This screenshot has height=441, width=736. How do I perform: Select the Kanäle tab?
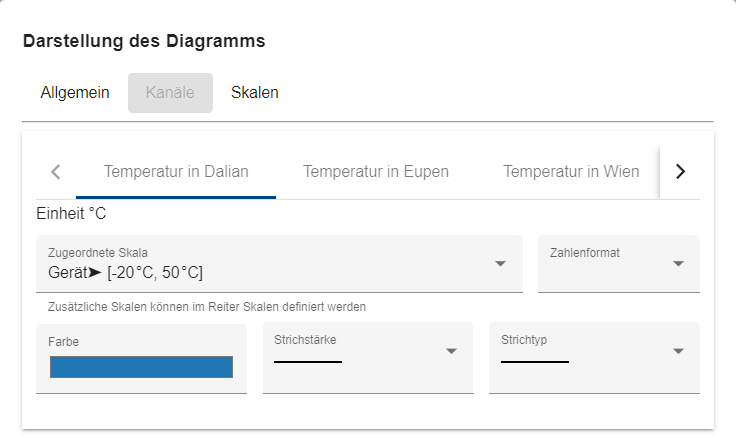click(170, 92)
